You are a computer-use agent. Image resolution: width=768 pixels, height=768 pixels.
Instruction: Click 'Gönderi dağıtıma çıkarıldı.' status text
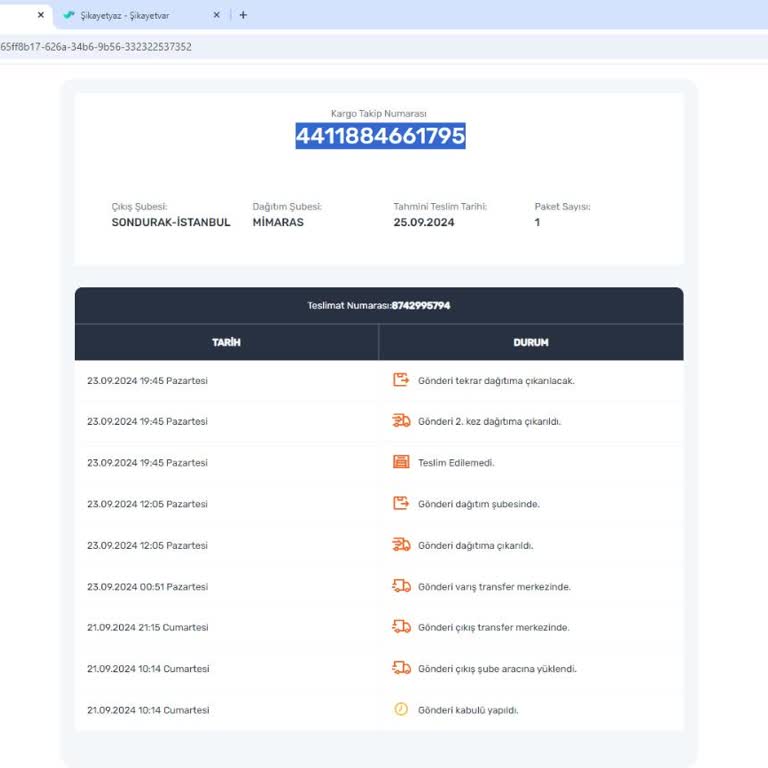[476, 545]
